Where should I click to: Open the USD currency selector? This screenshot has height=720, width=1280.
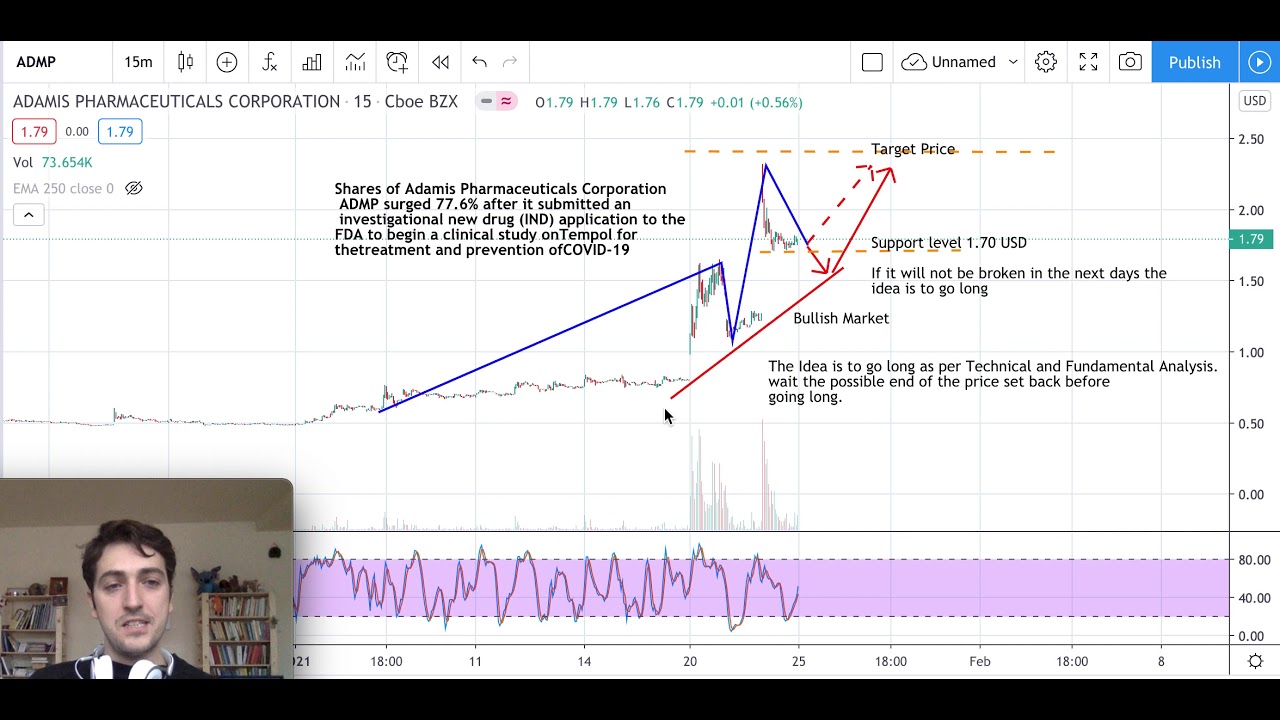[1254, 100]
